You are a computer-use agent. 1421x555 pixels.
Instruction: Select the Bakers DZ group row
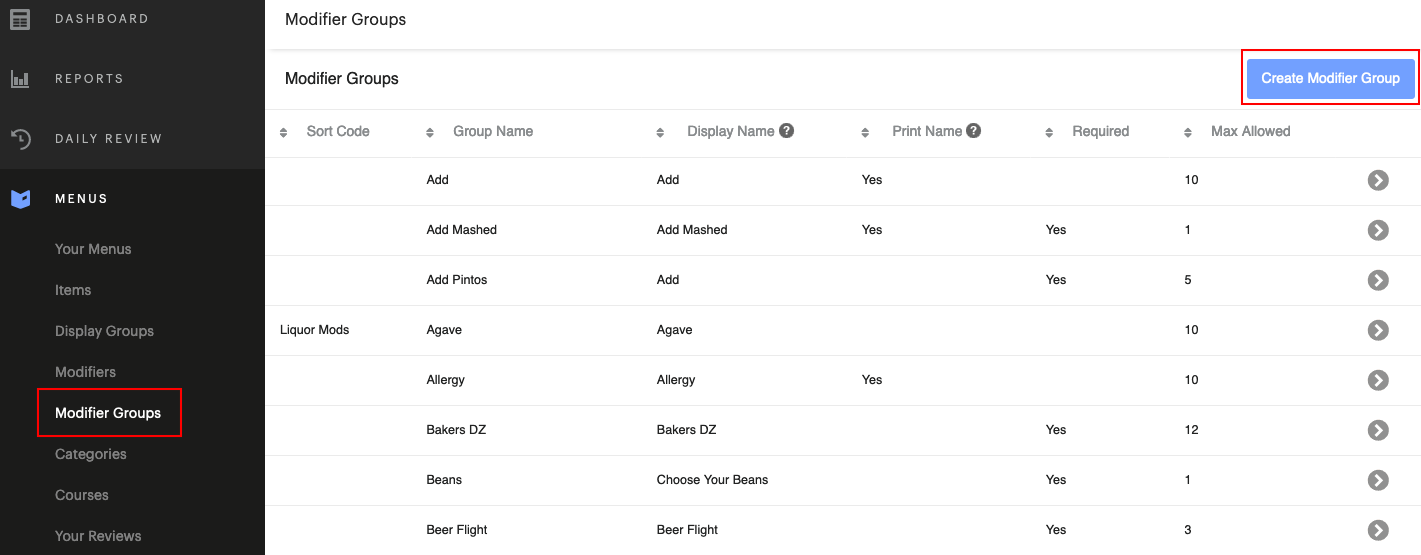[456, 430]
